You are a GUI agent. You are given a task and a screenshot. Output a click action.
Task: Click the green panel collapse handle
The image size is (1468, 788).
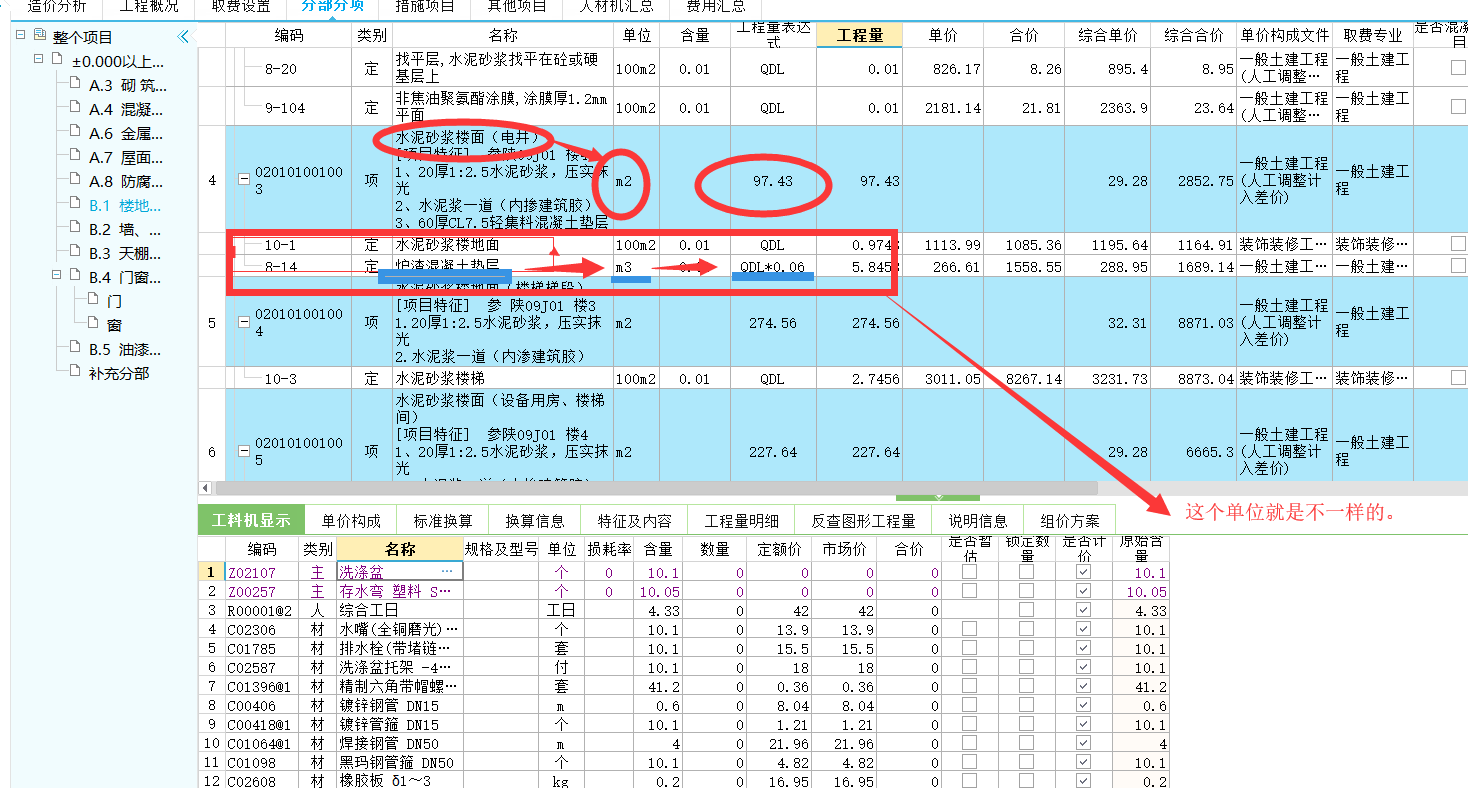[938, 497]
